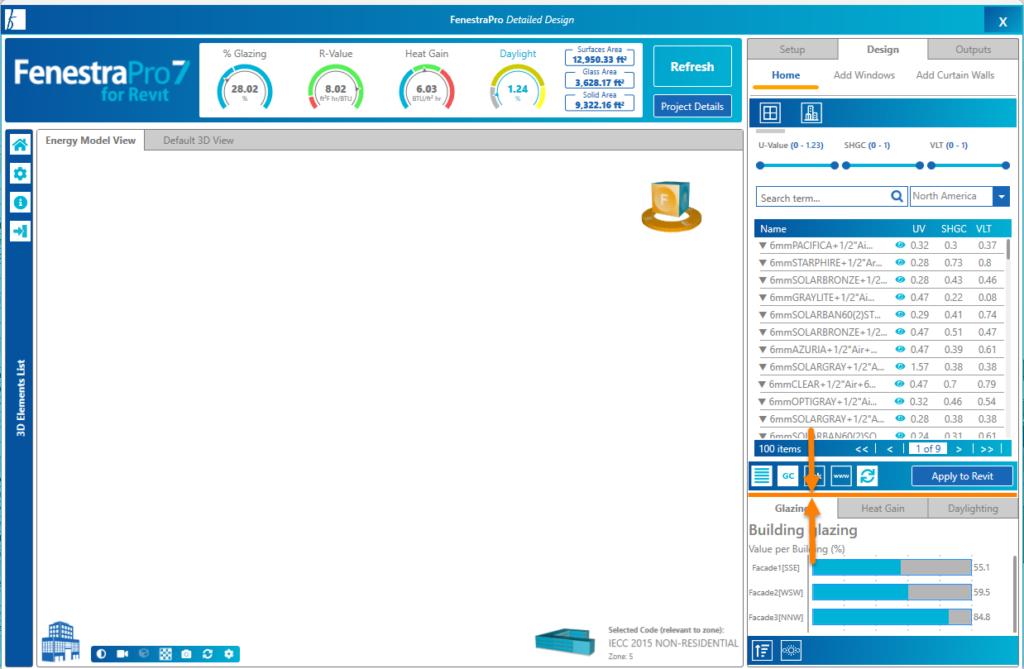Expand the 3D Elements List side panel
The width and height of the screenshot is (1024, 669).
[x=20, y=398]
